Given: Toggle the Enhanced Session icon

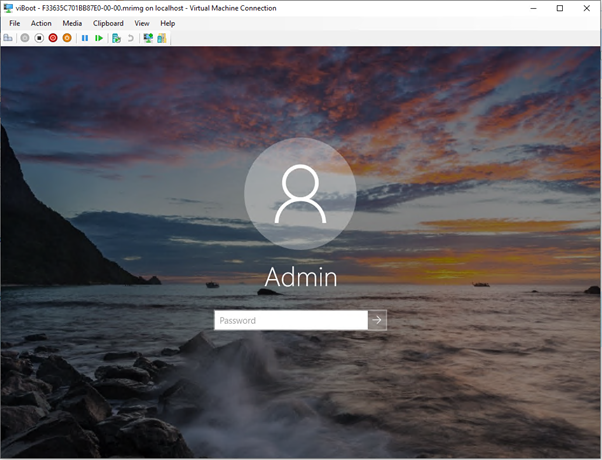Looking at the screenshot, I should click(x=148, y=38).
